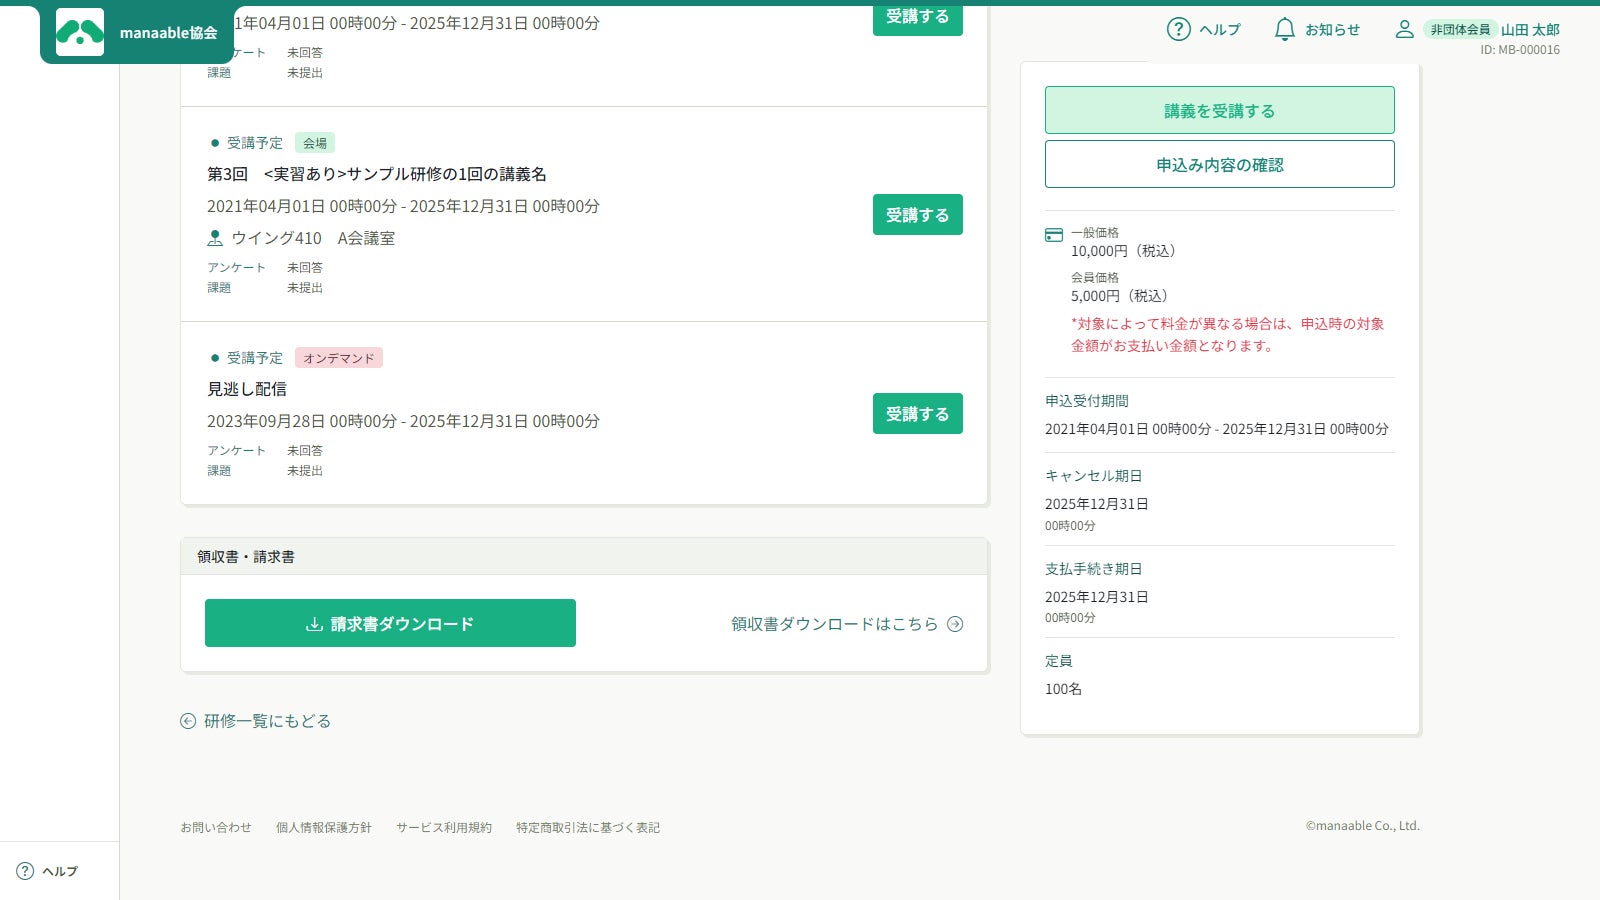This screenshot has height=900, width=1600.
Task: Click 受講する for 第3回 lecture
Action: pos(918,215)
